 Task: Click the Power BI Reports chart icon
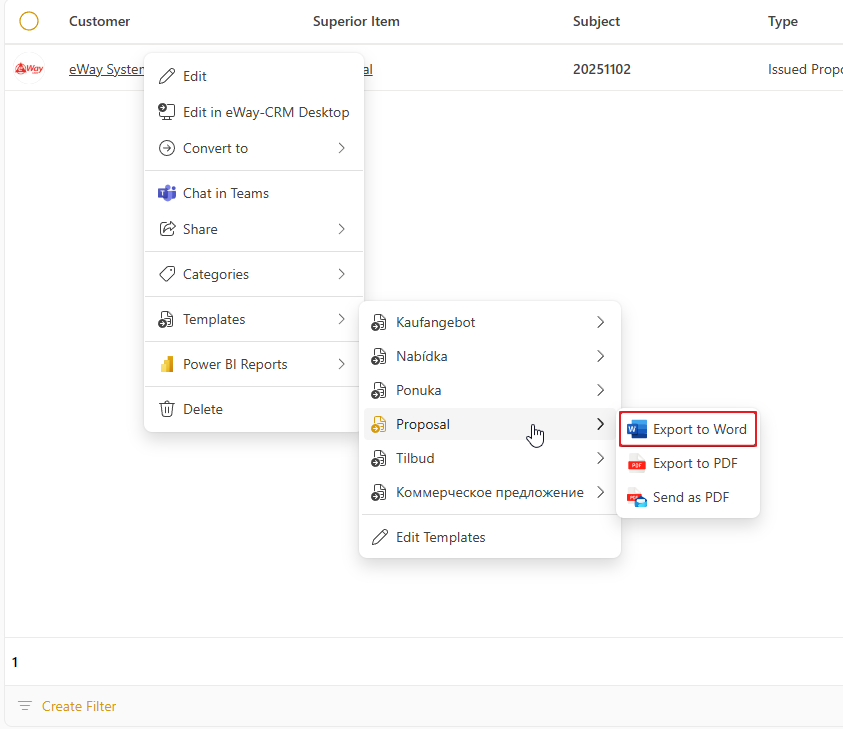[x=167, y=365]
